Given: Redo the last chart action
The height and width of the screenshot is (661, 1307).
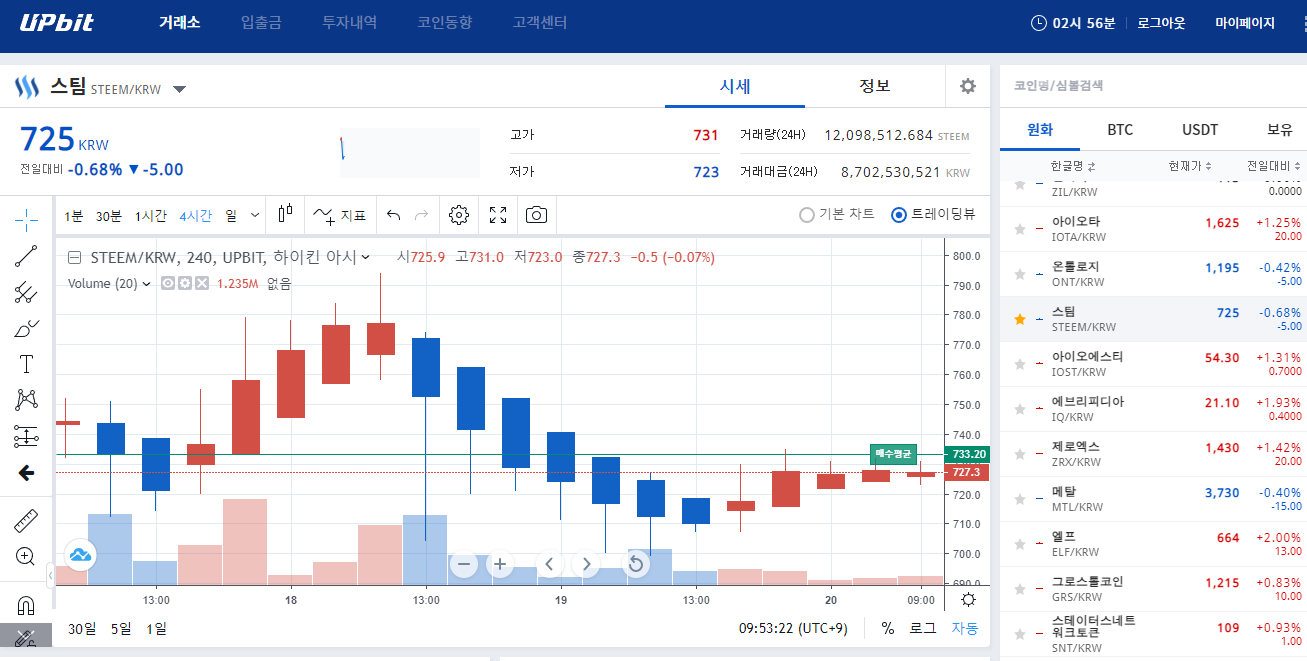Looking at the screenshot, I should 421,215.
